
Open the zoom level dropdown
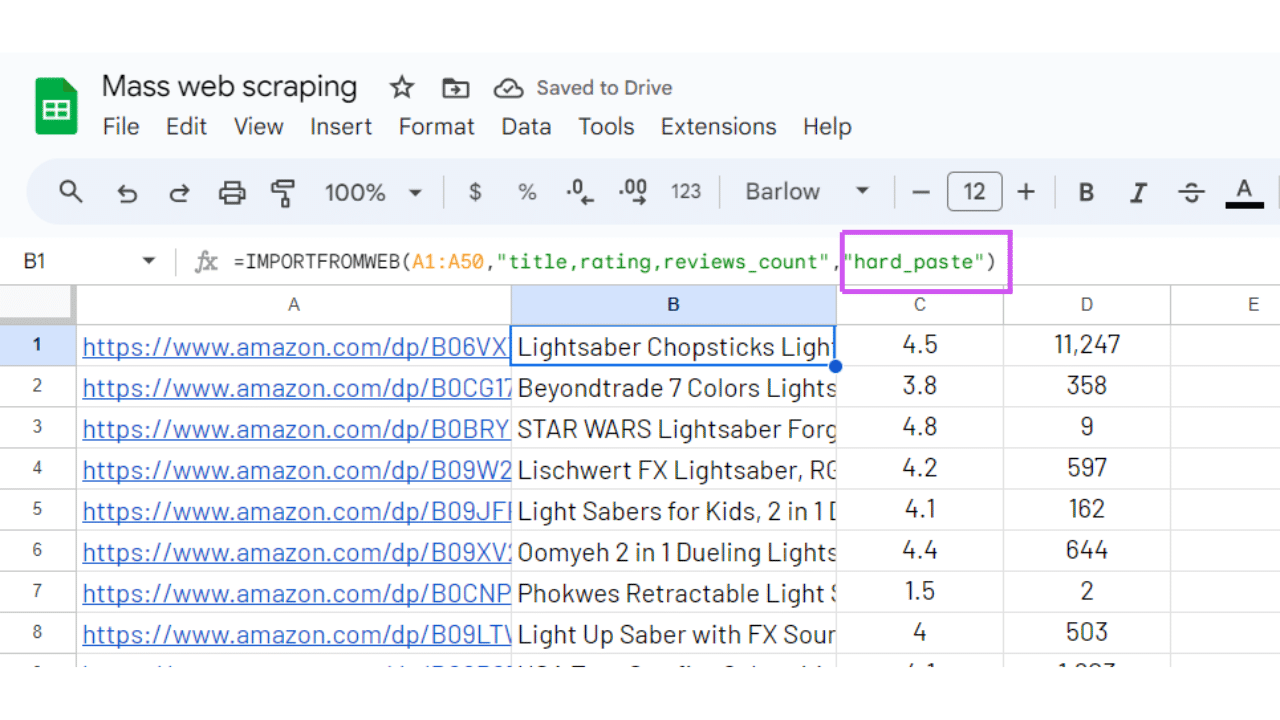(x=372, y=192)
